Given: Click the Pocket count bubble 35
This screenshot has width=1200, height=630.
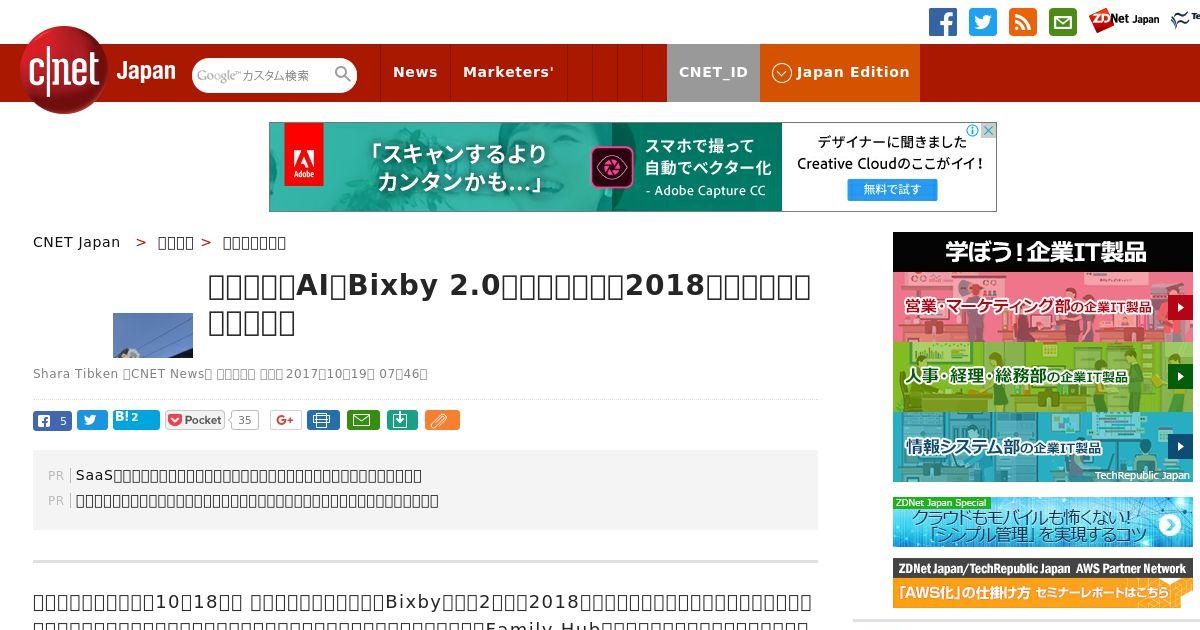Looking at the screenshot, I should pos(244,420).
